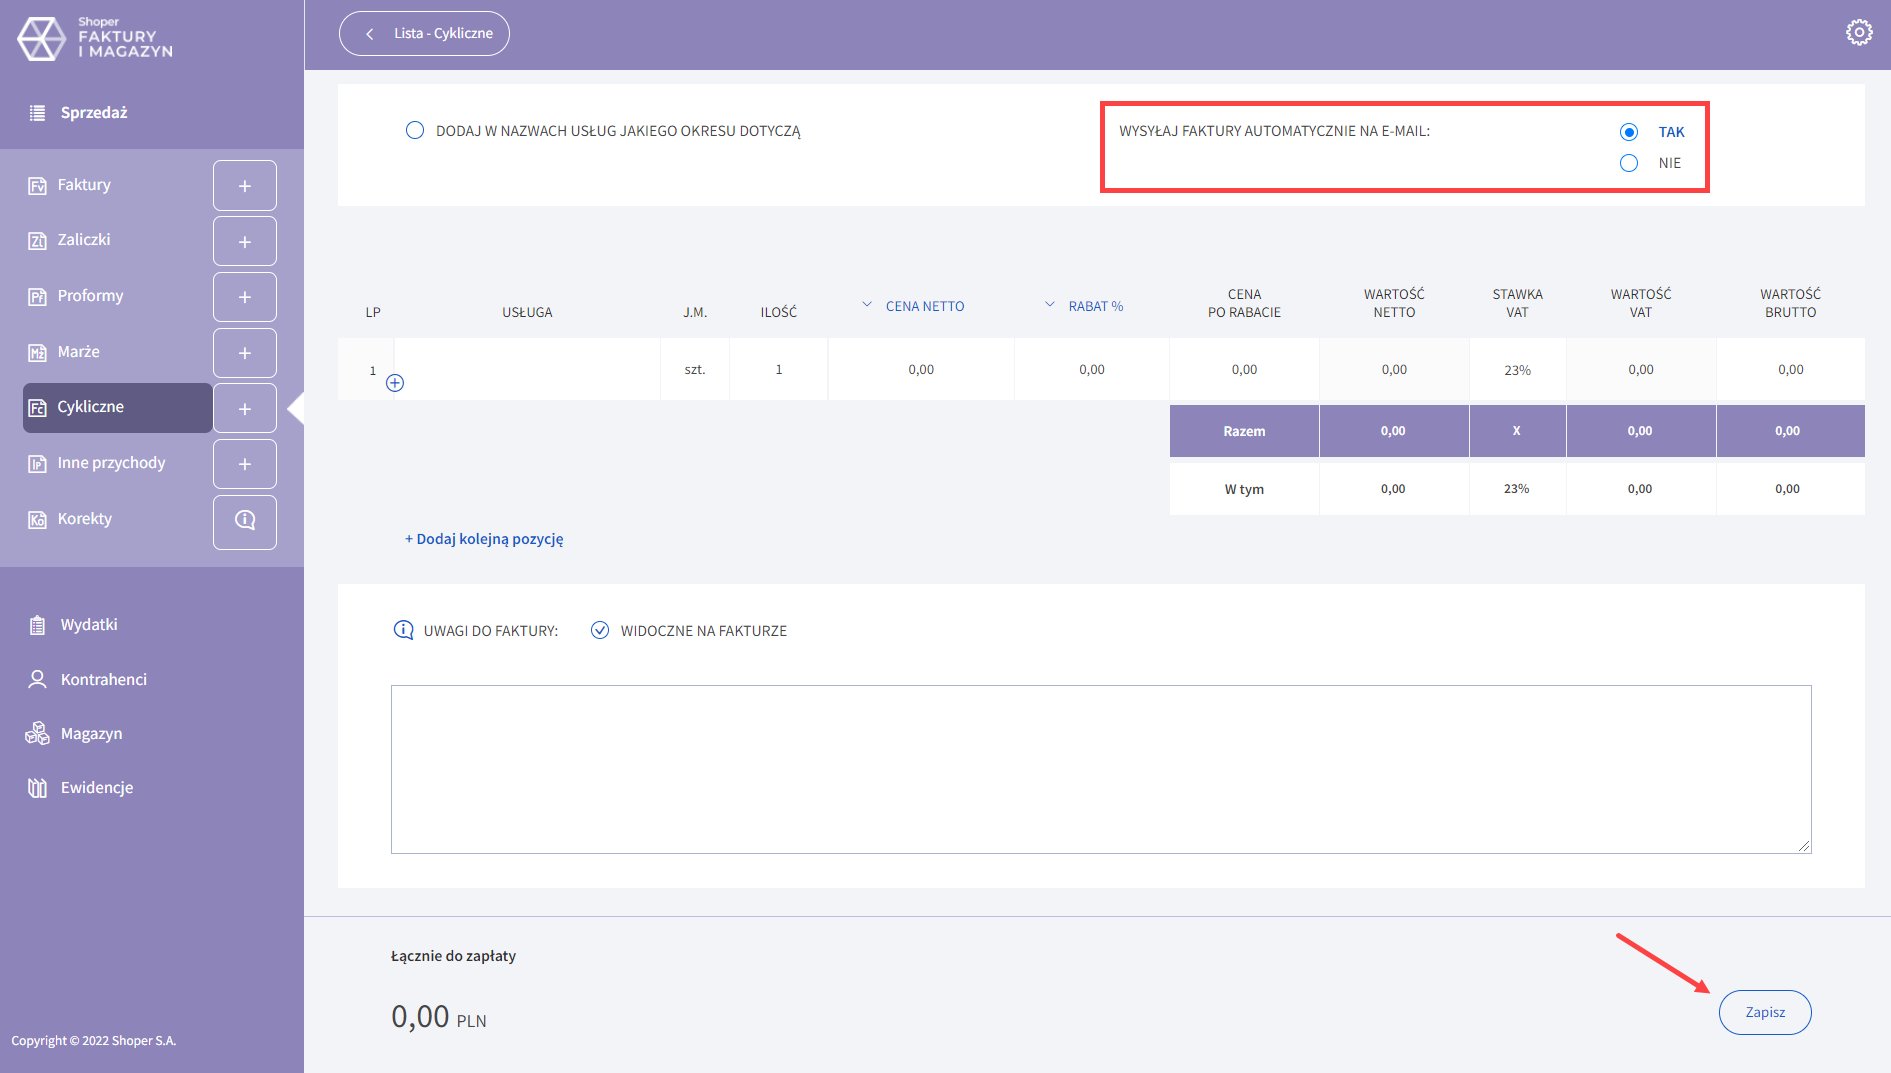Open VAT rate 23% selector in row

pos(1517,370)
